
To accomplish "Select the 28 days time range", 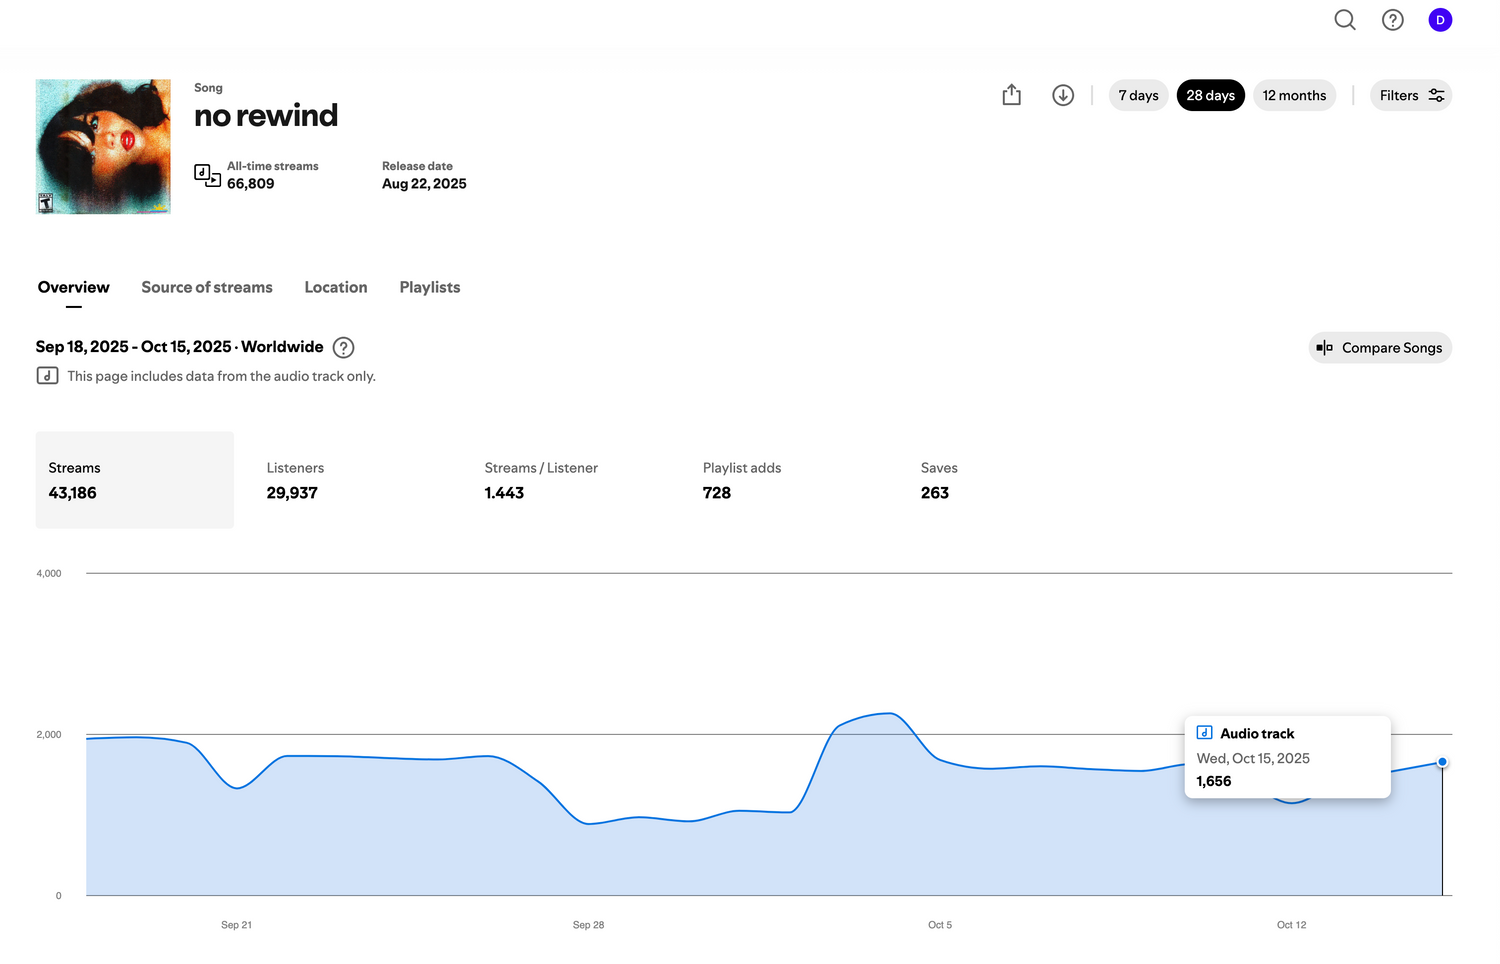I will click(x=1210, y=95).
